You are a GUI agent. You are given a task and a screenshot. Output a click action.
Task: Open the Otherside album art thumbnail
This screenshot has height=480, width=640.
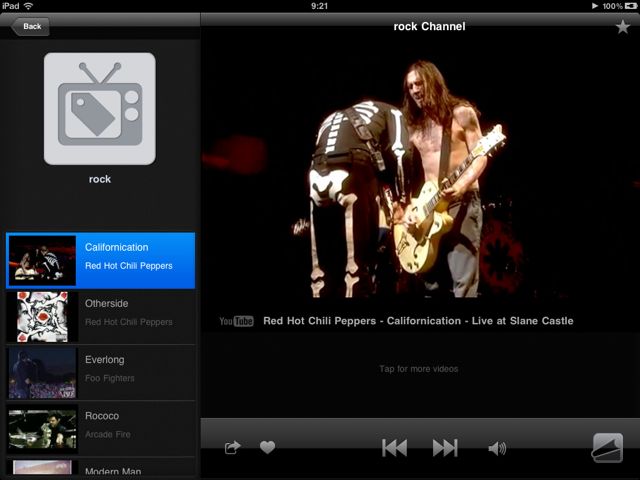point(42,317)
